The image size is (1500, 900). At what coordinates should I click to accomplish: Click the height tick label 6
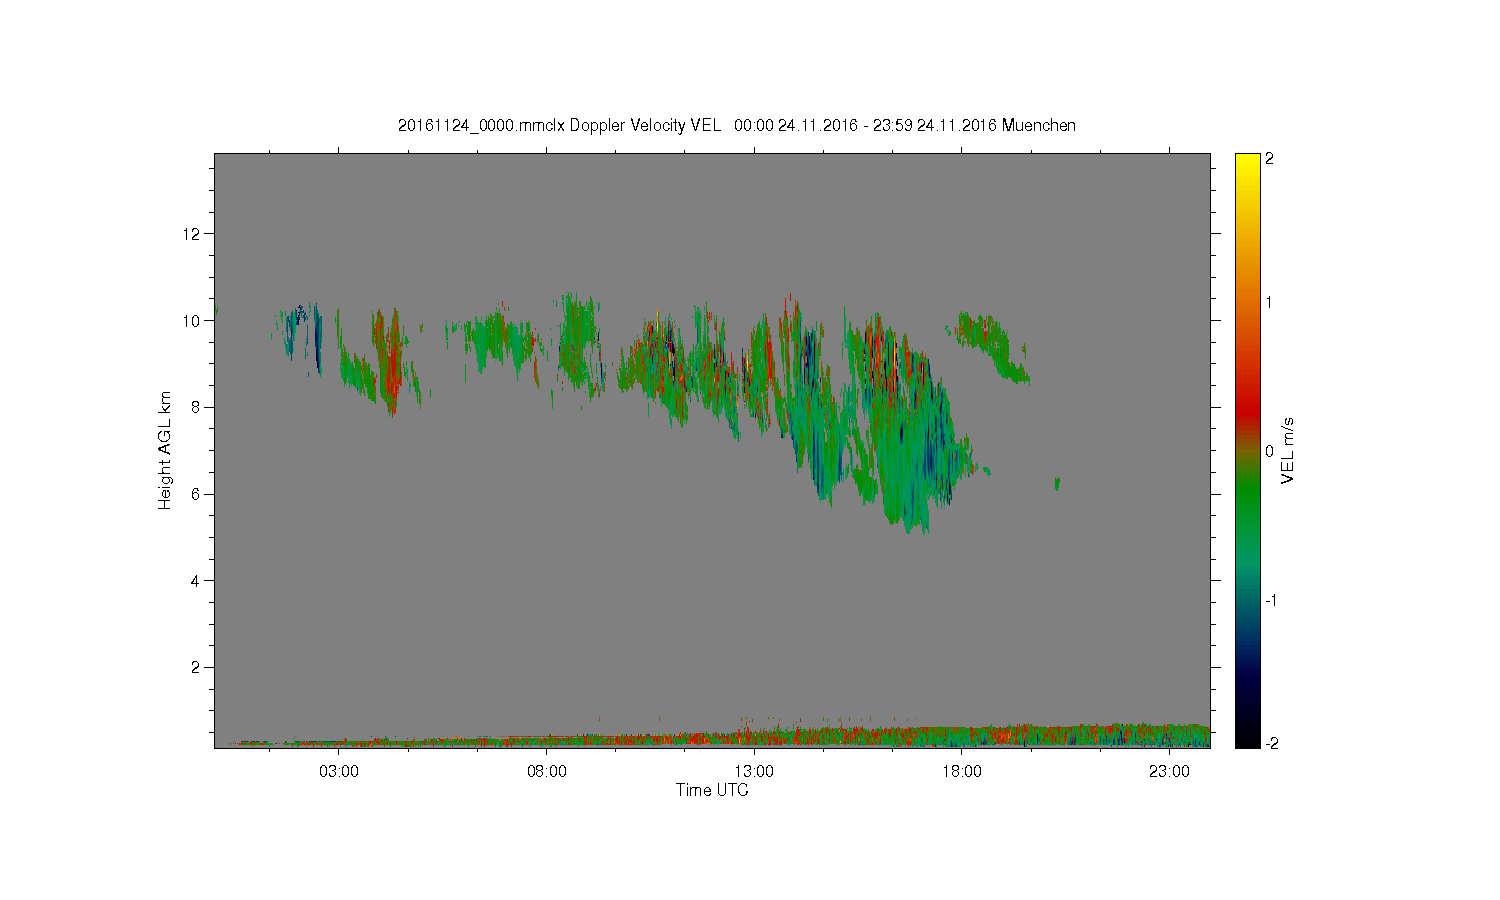[197, 494]
